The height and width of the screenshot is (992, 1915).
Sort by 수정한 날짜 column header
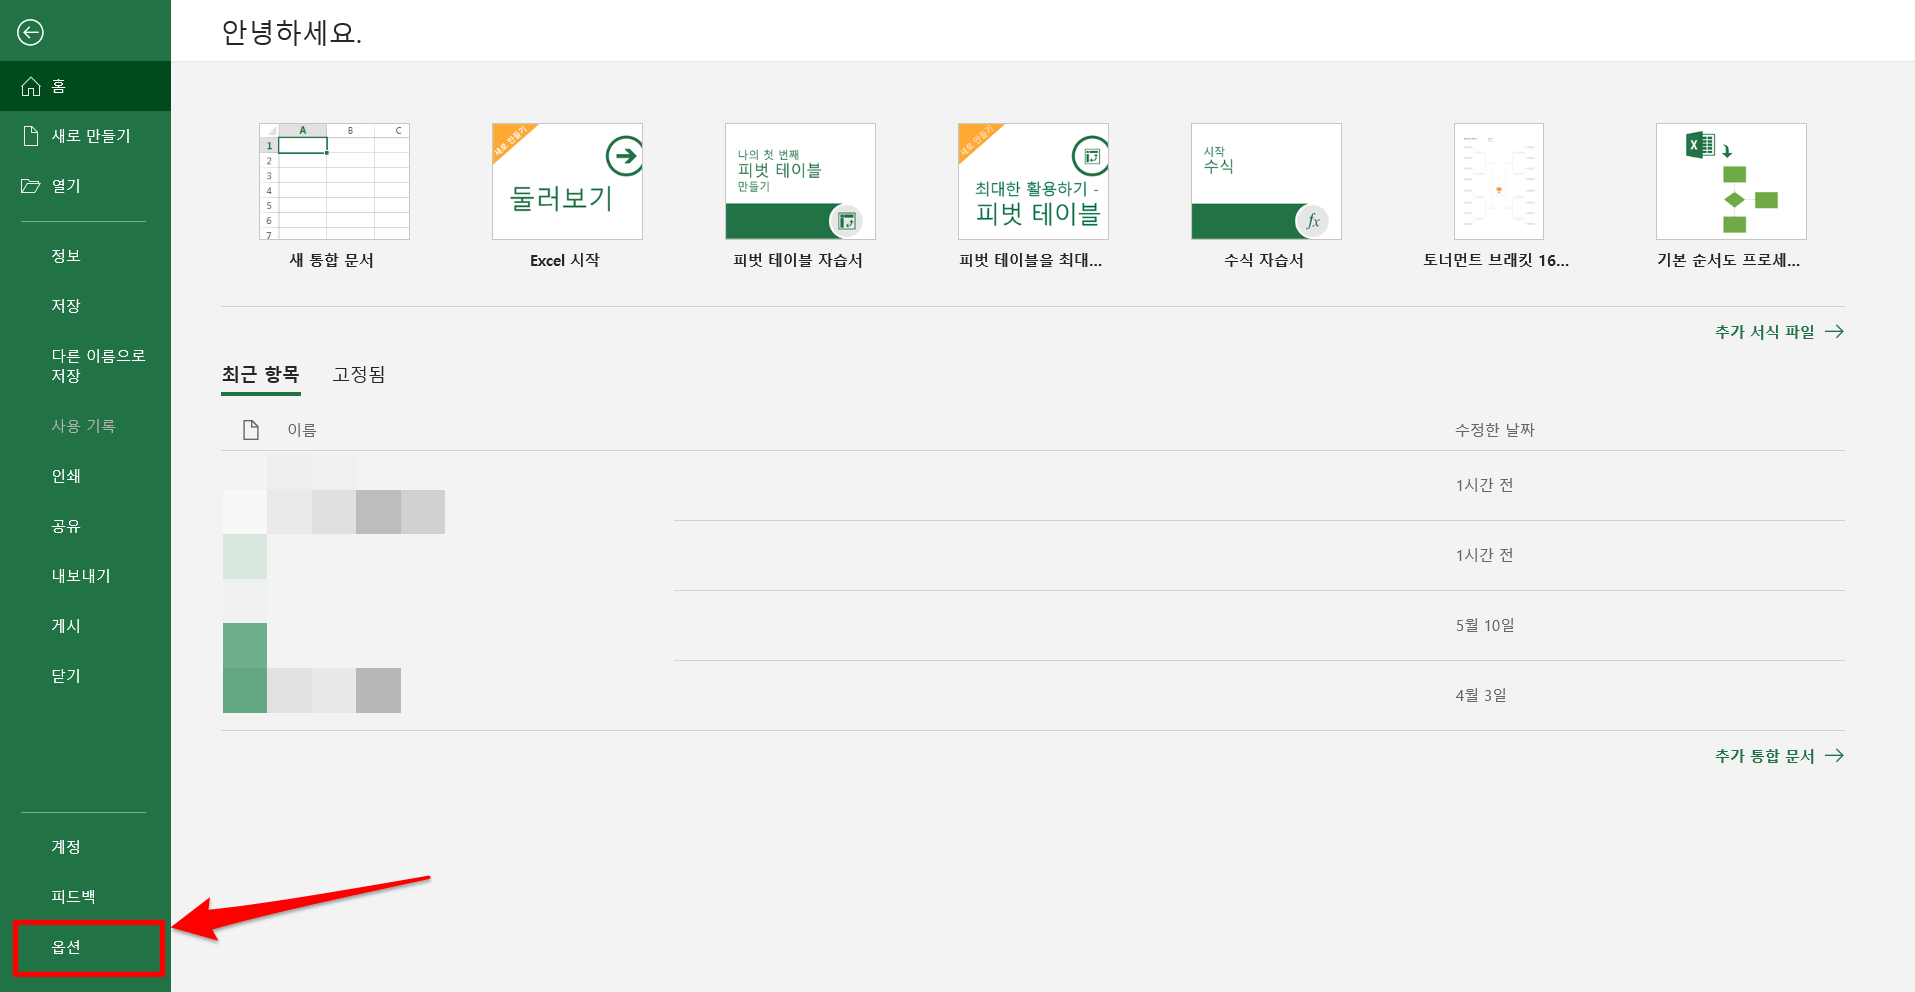(x=1494, y=430)
